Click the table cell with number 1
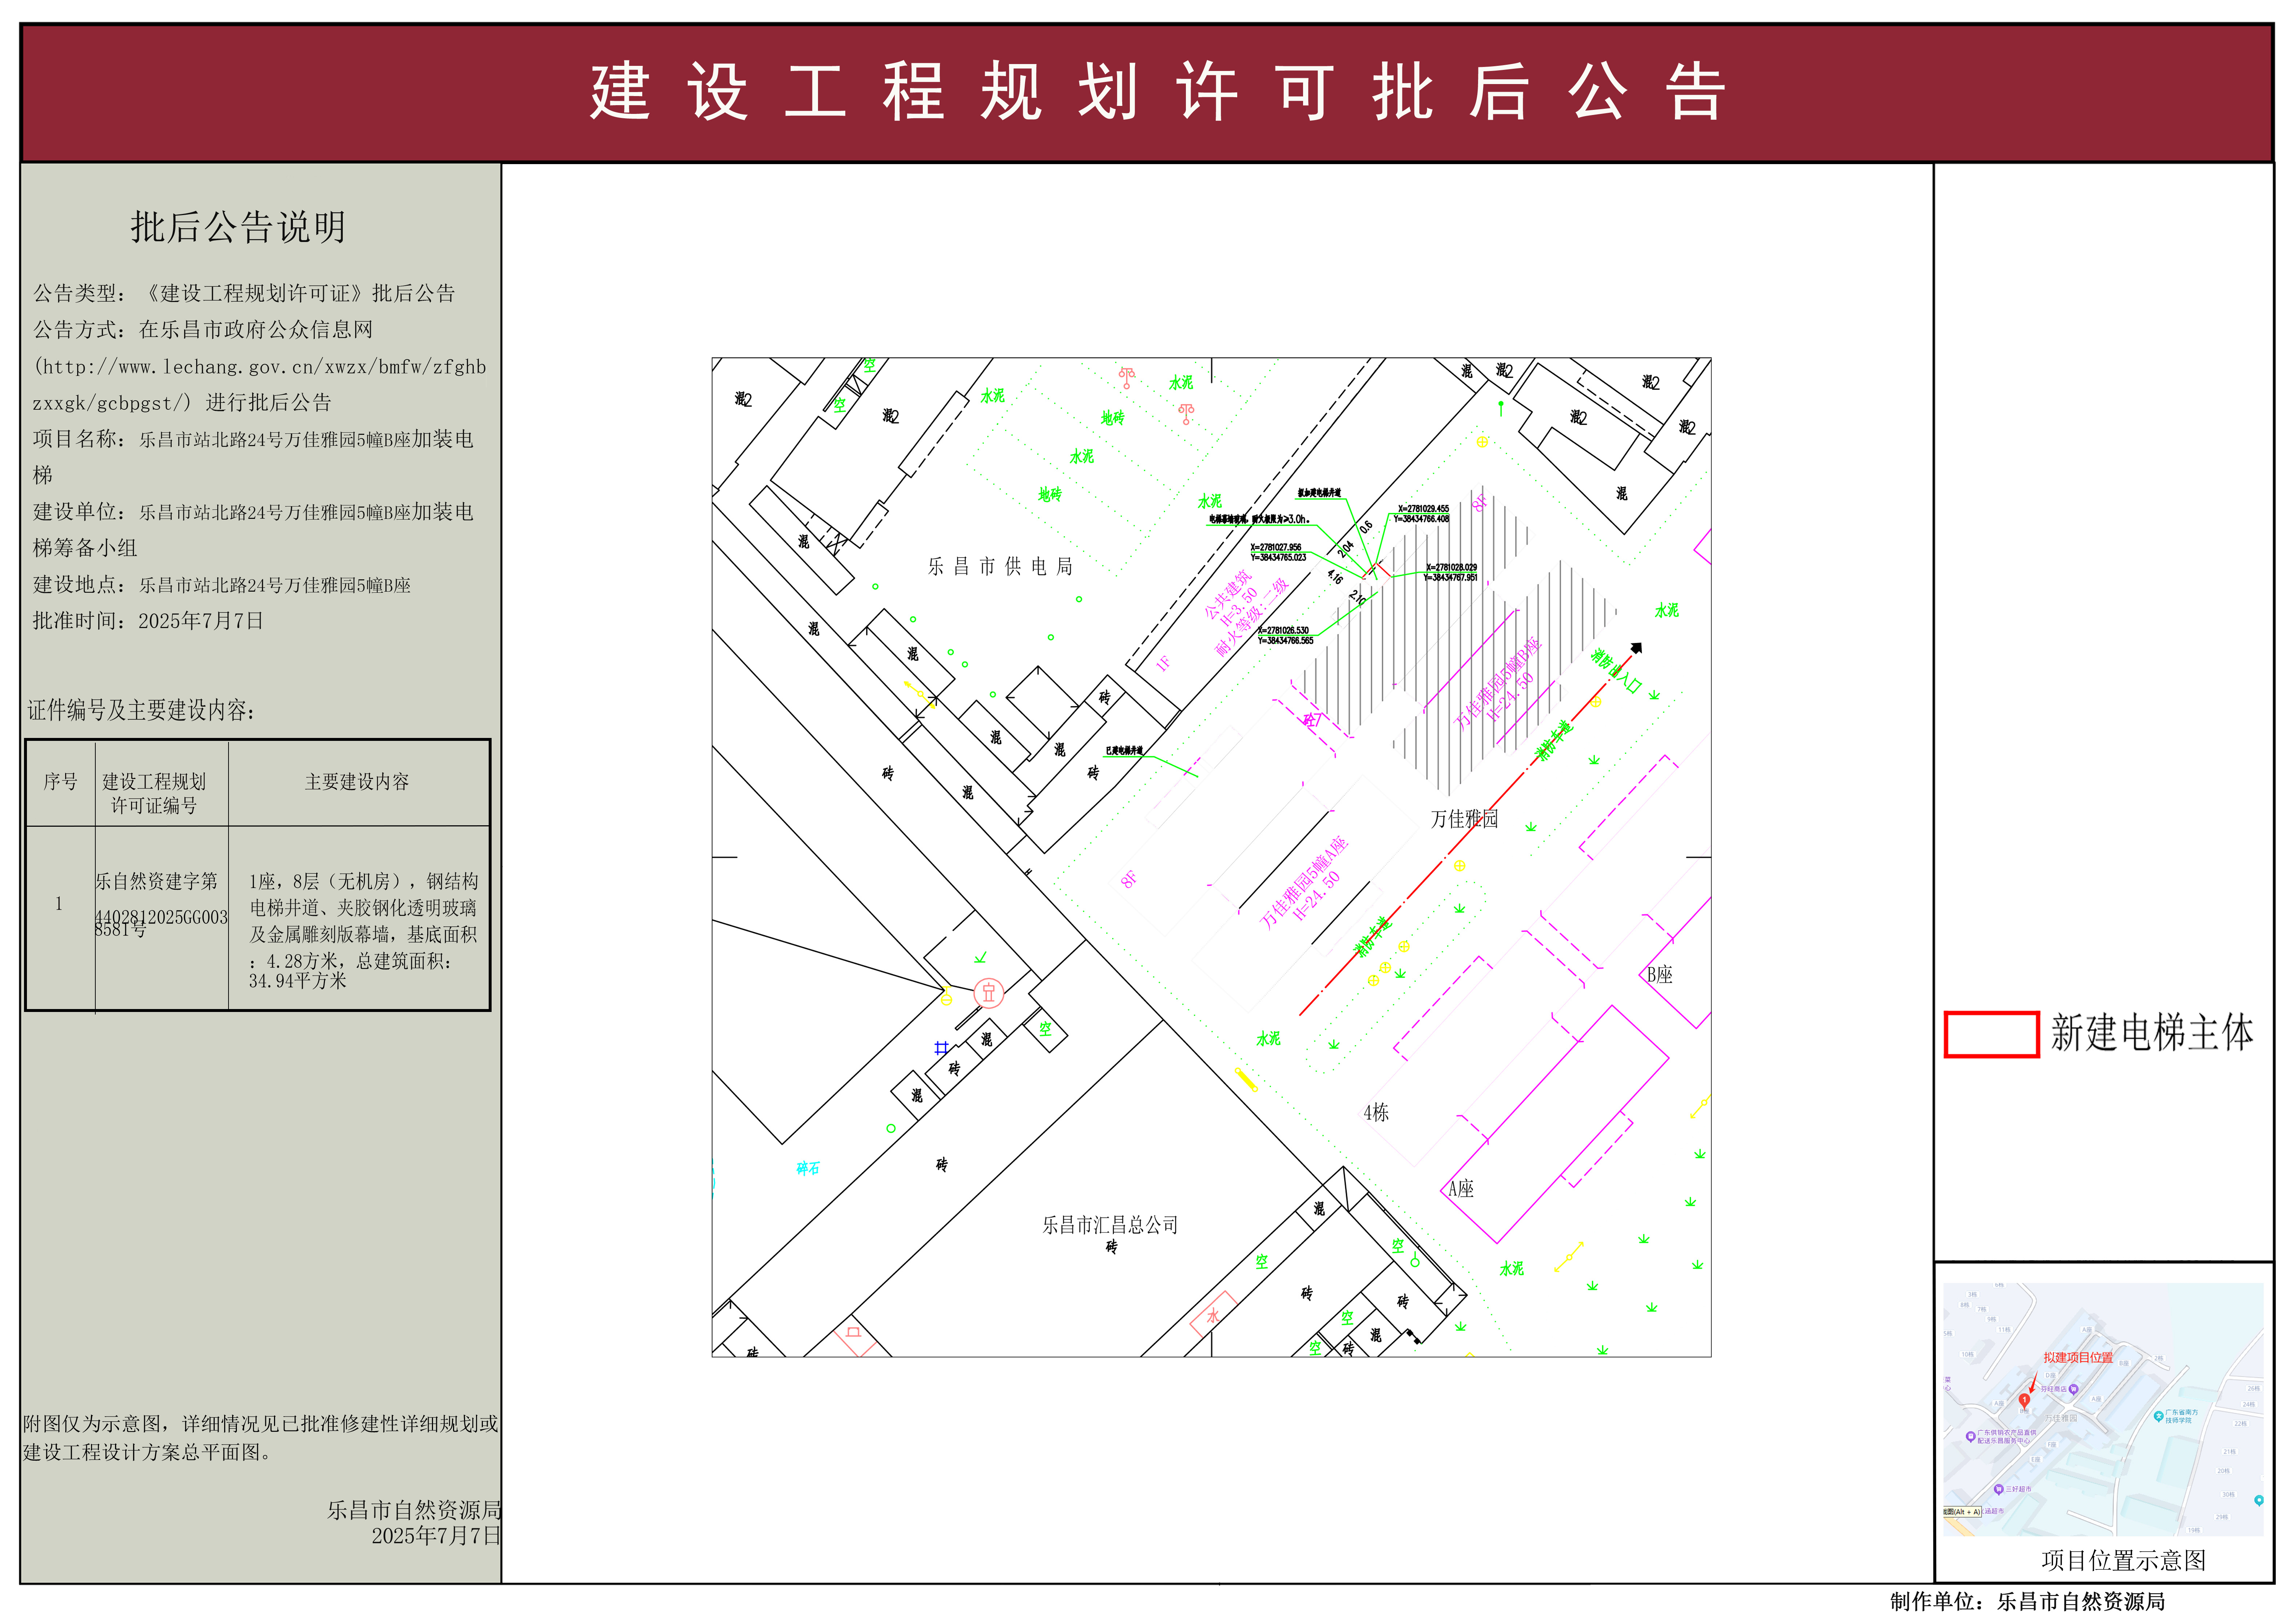2295x1624 pixels. (x=59, y=904)
